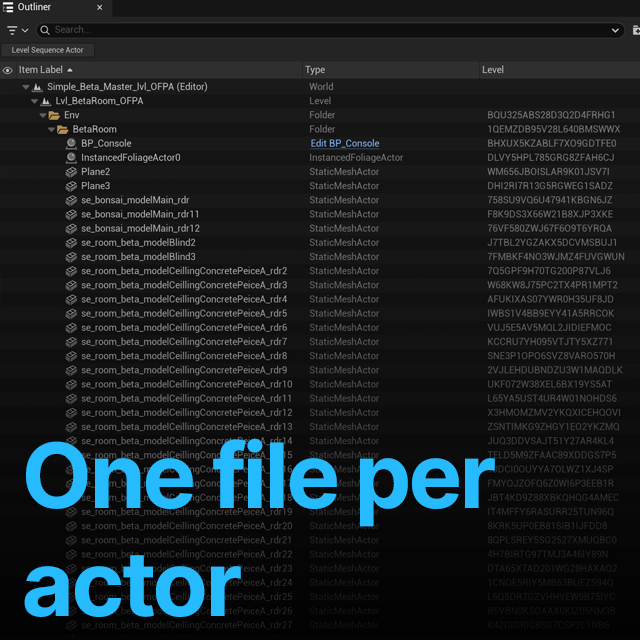Image resolution: width=640 pixels, height=640 pixels.
Task: Select se_room_beta_modelCeillingConcretePeiceA_rdr13 label
Action: coord(187,427)
